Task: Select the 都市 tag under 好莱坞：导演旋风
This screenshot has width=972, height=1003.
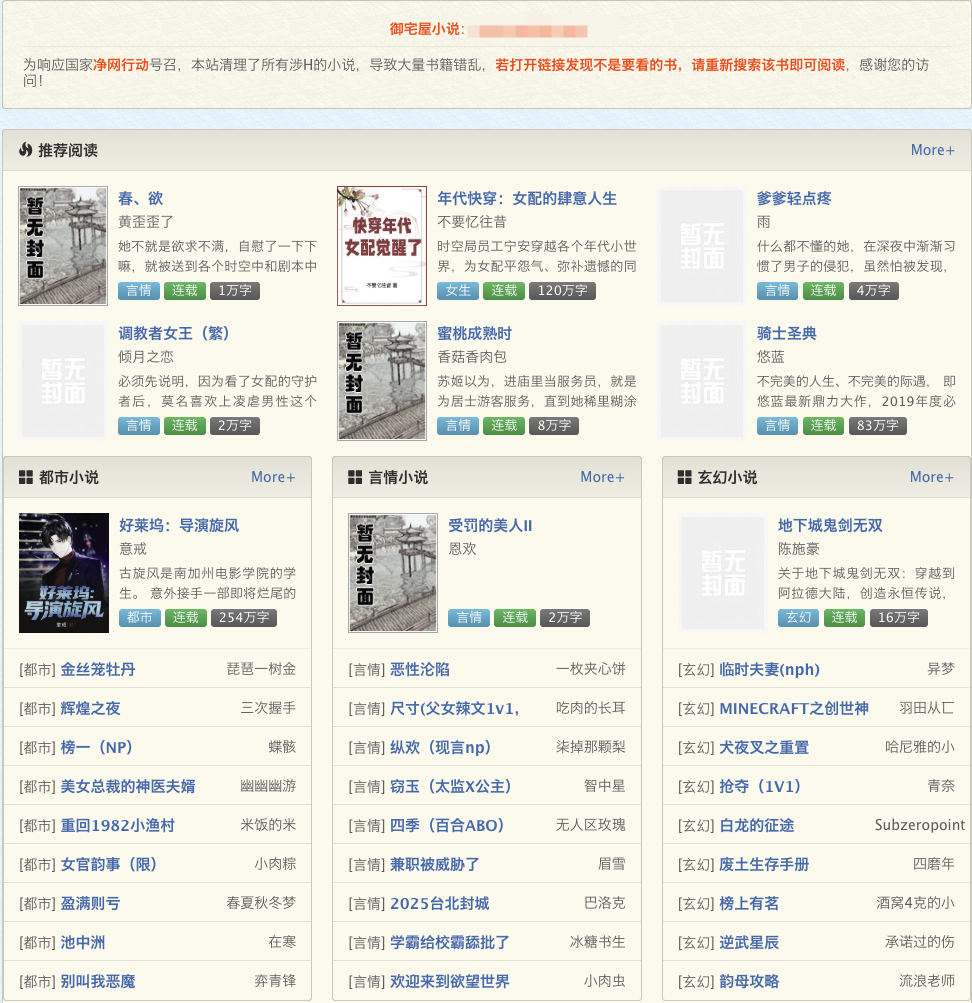Action: (x=138, y=618)
